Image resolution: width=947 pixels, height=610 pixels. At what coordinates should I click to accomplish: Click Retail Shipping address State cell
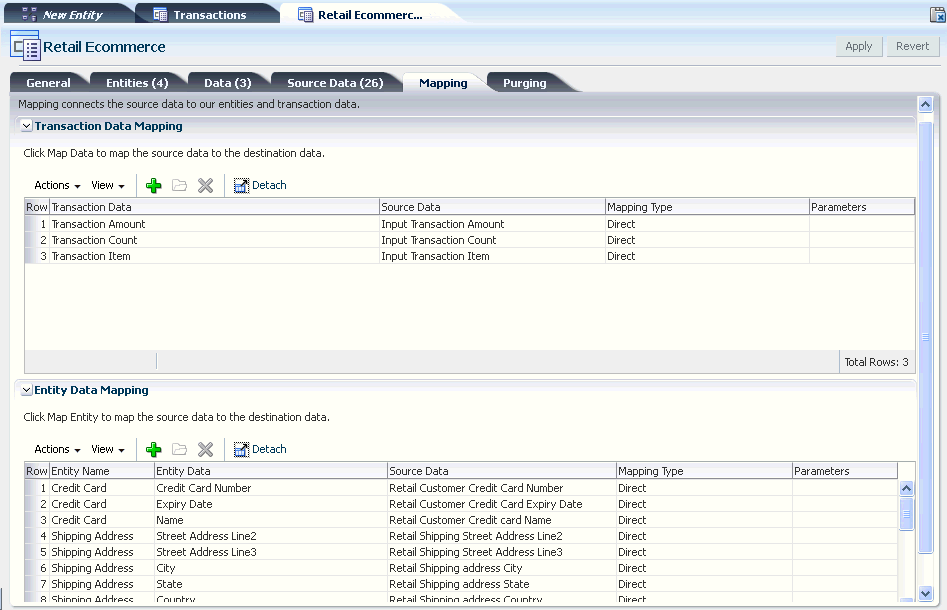502,584
